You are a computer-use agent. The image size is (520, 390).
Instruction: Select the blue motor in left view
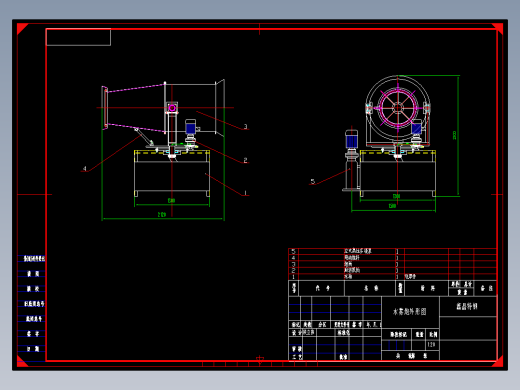190,128
